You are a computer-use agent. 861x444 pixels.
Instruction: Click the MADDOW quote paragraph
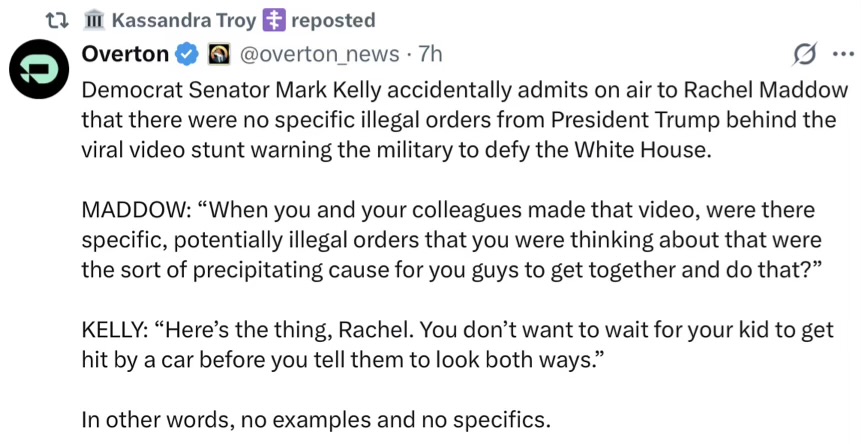(448, 239)
